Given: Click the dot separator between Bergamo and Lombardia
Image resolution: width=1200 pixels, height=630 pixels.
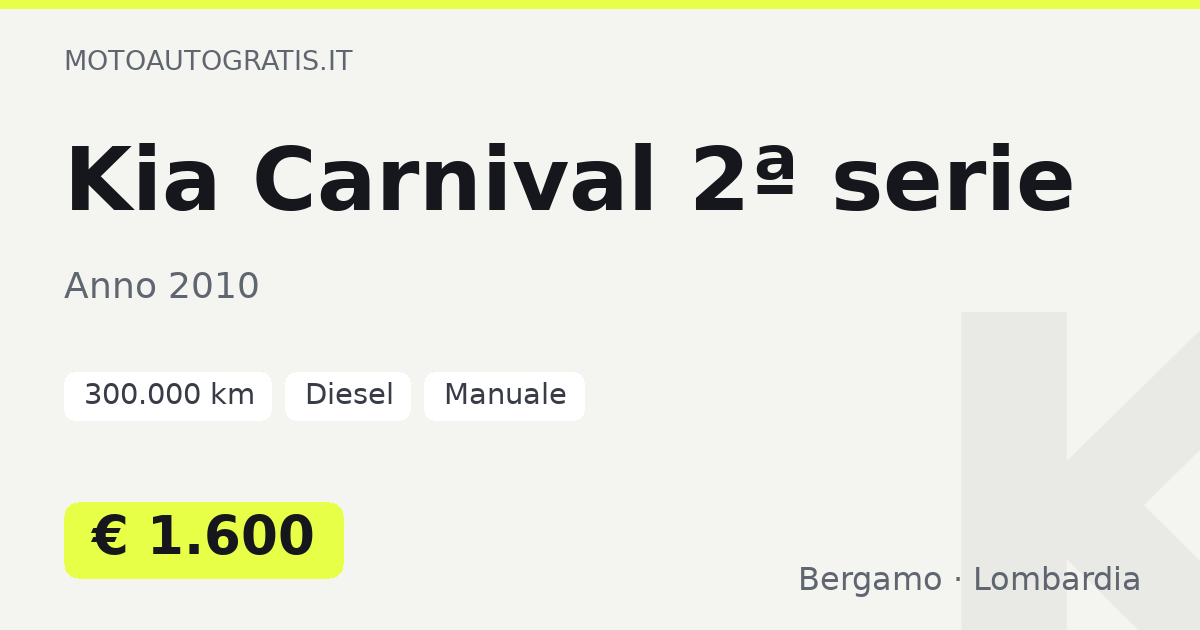Looking at the screenshot, I should click(x=958, y=580).
